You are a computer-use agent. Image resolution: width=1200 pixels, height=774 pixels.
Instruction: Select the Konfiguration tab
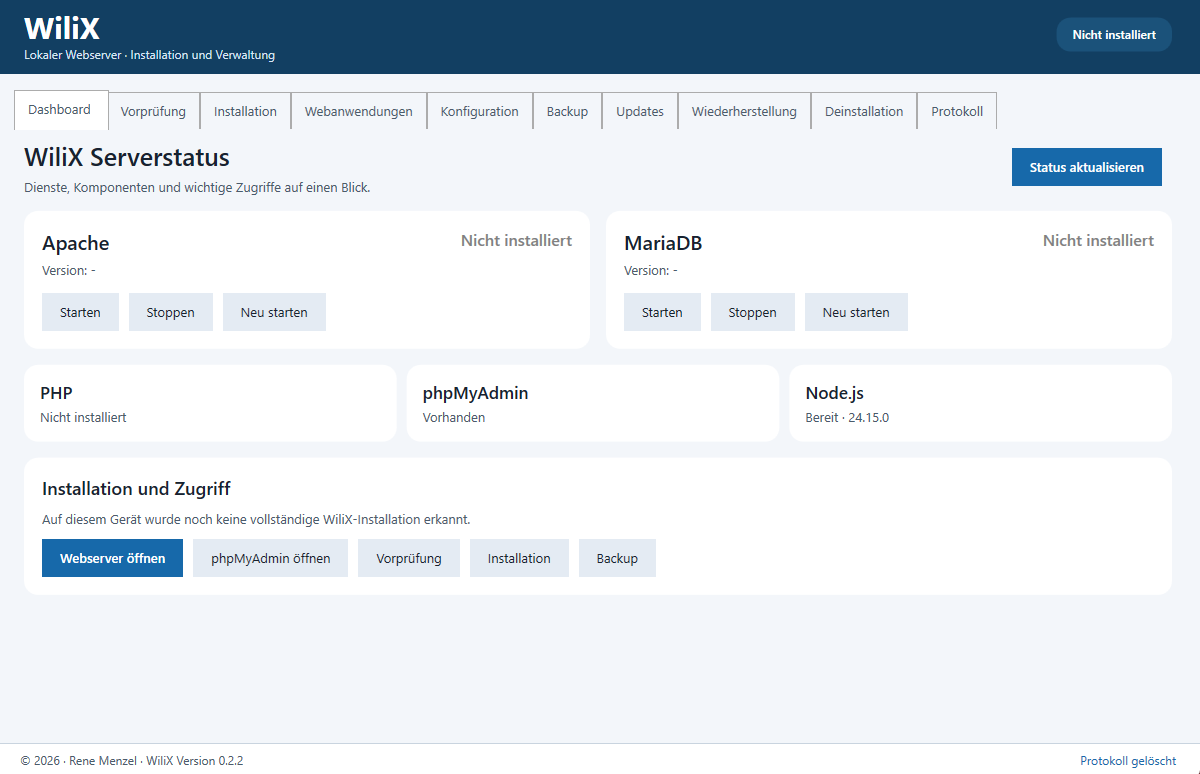point(480,111)
